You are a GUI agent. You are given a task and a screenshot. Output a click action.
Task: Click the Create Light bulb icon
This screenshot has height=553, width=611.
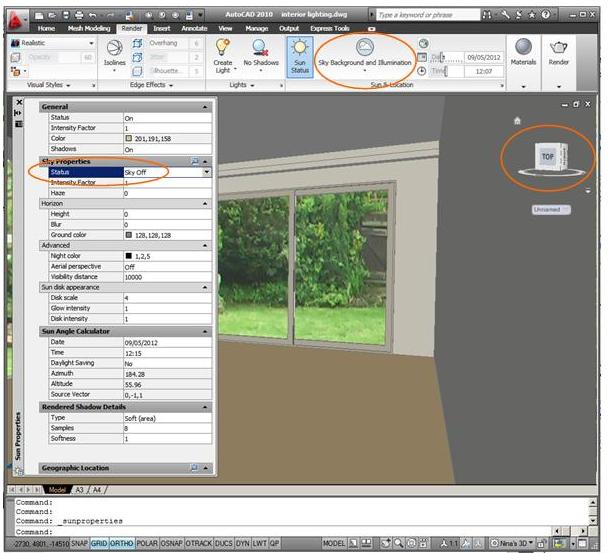[x=223, y=47]
